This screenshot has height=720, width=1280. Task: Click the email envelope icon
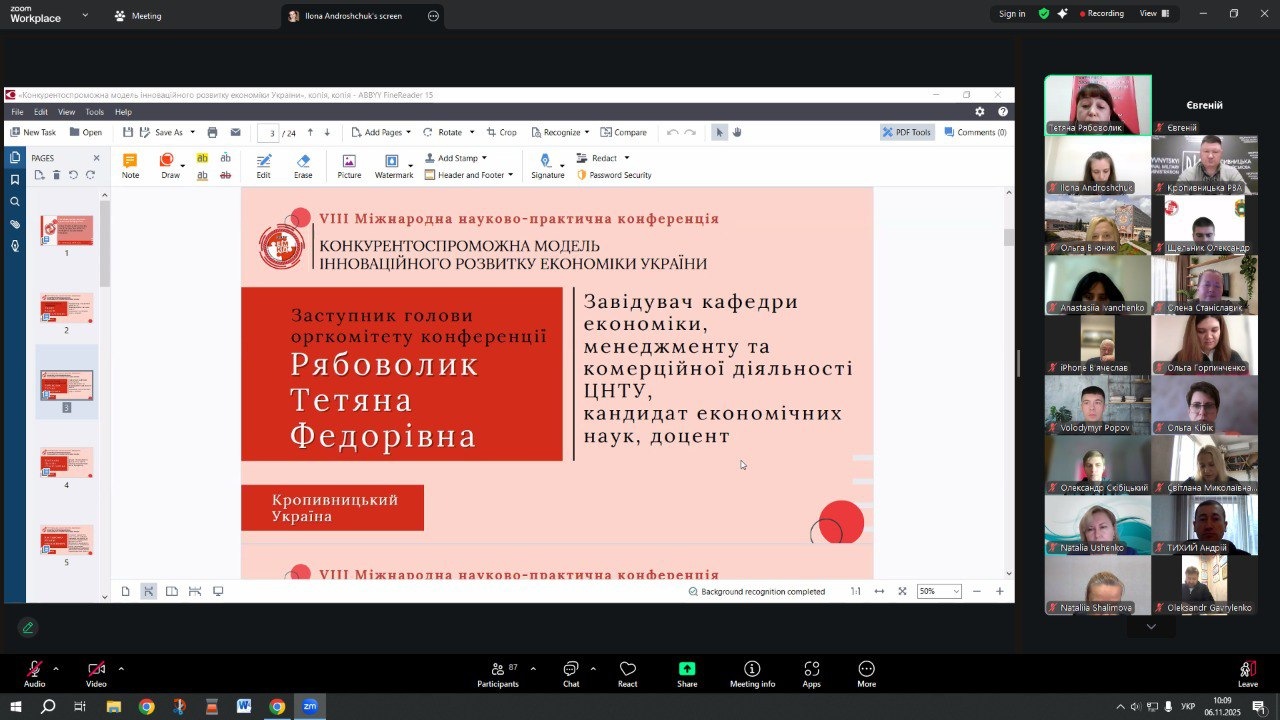click(x=235, y=132)
